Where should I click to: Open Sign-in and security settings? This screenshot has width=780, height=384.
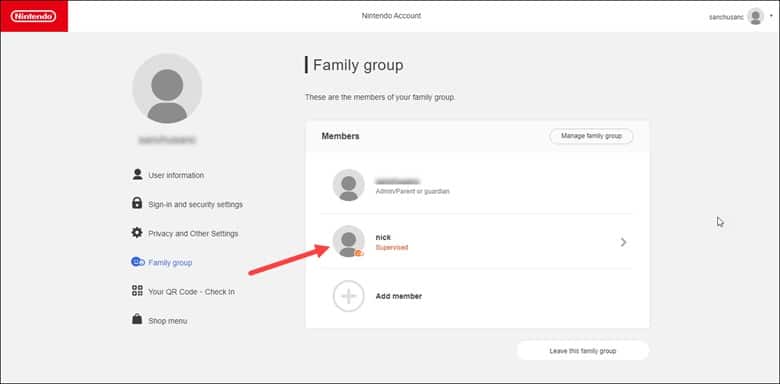pos(195,204)
